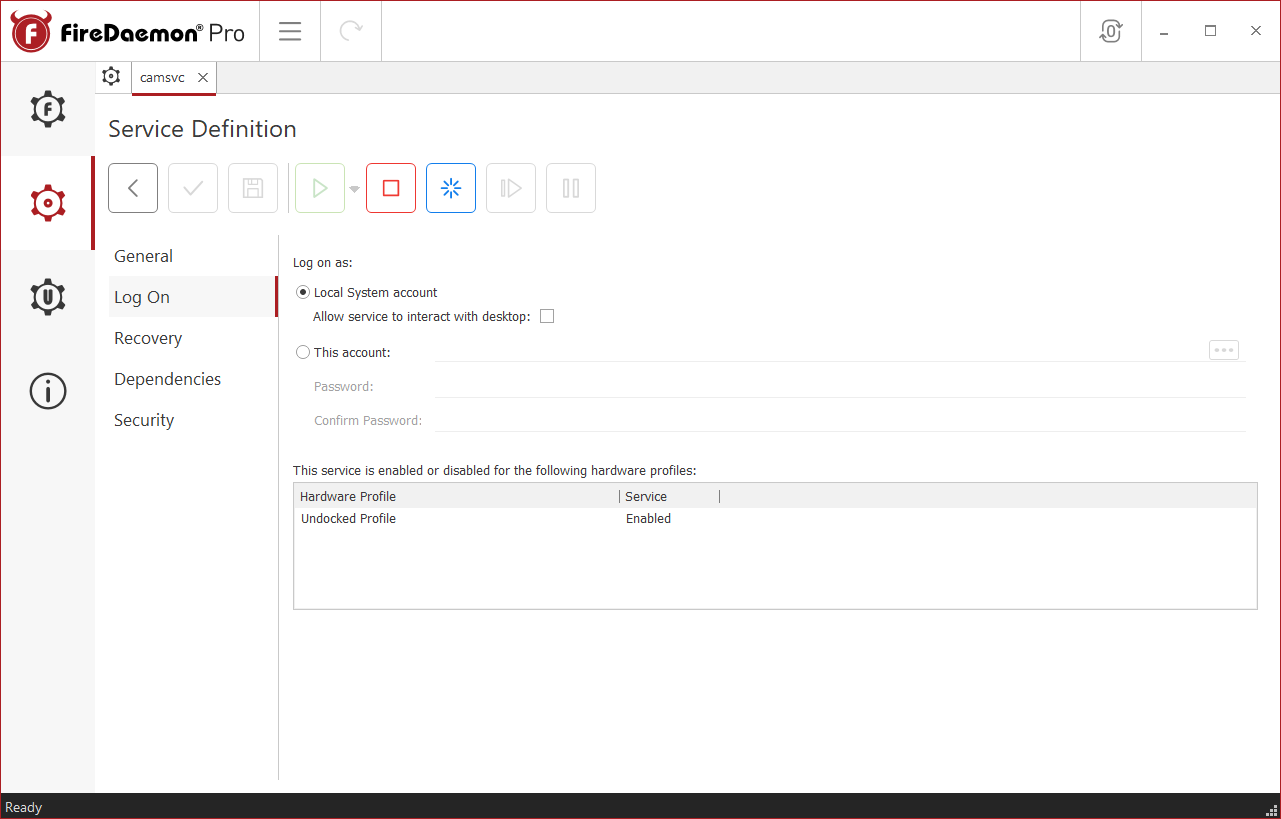
Task: Open FireDaemon services list sidebar icon
Action: (48, 108)
